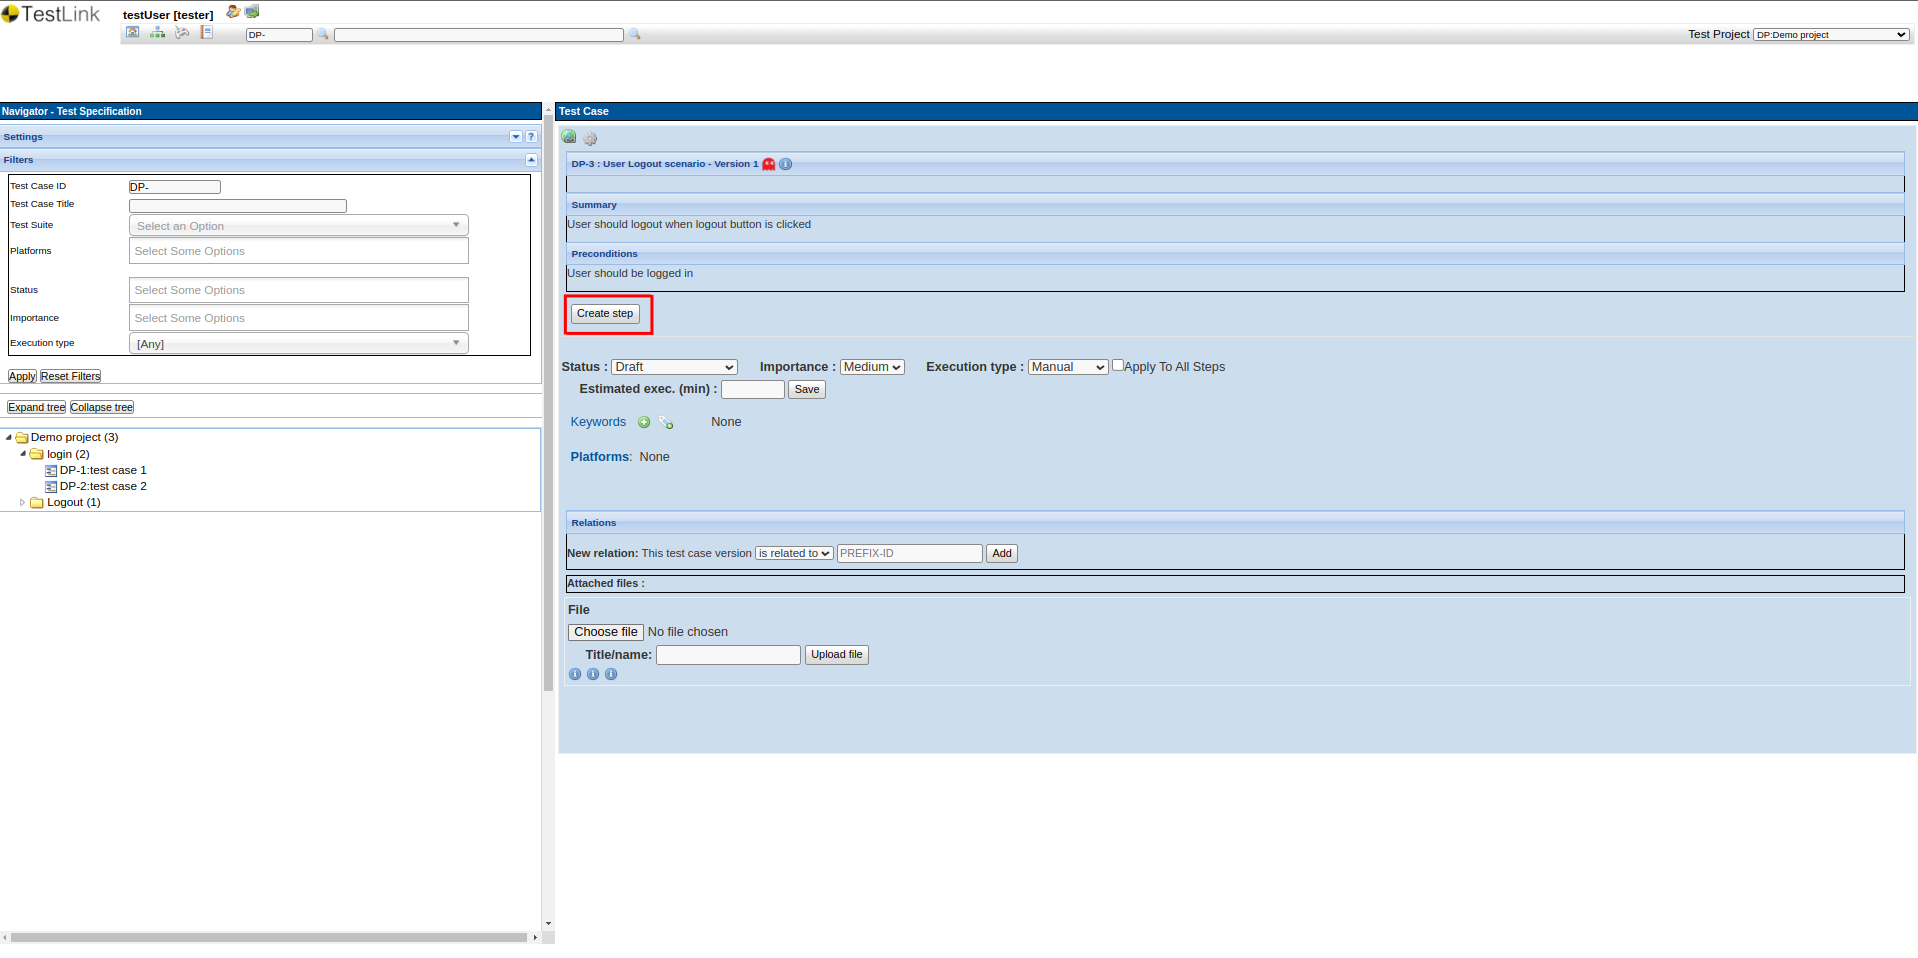
Task: Collapse the Filters panel header arrow
Action: pyautogui.click(x=531, y=160)
